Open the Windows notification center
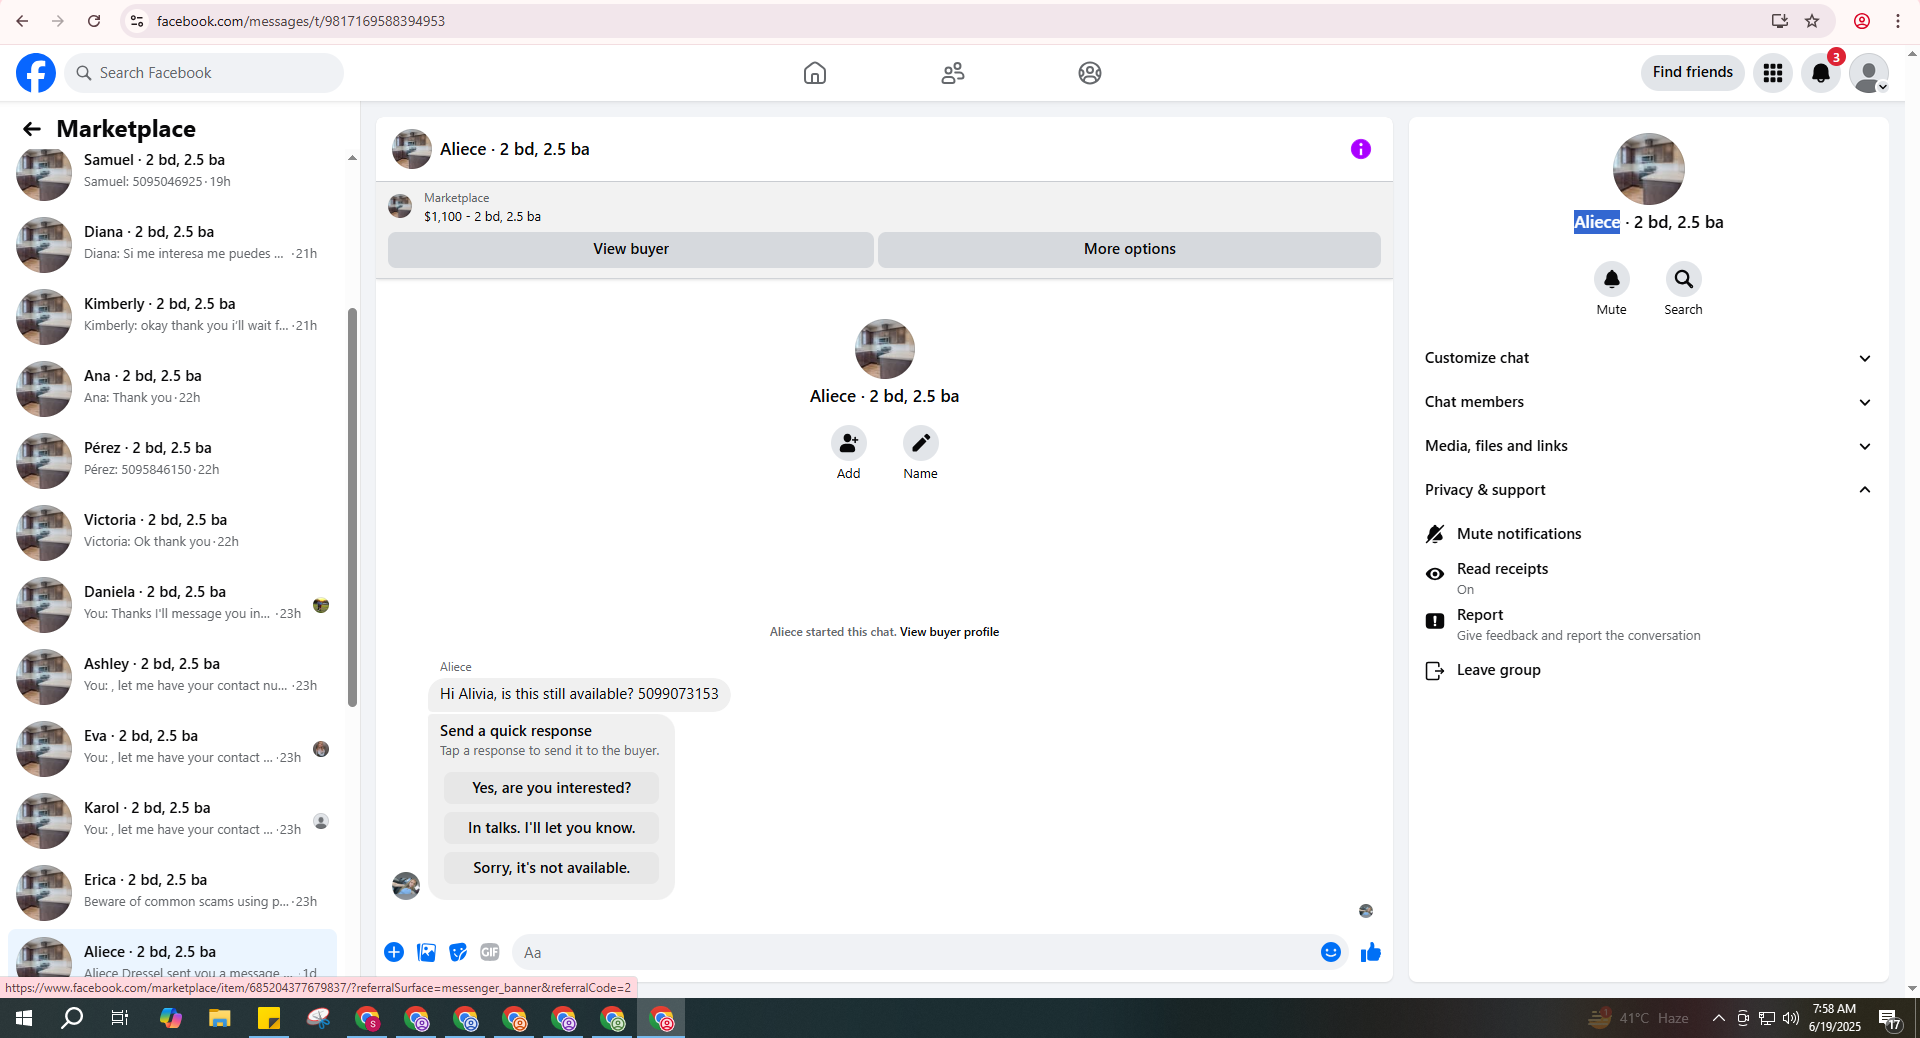The width and height of the screenshot is (1920, 1038). pyautogui.click(x=1890, y=1018)
